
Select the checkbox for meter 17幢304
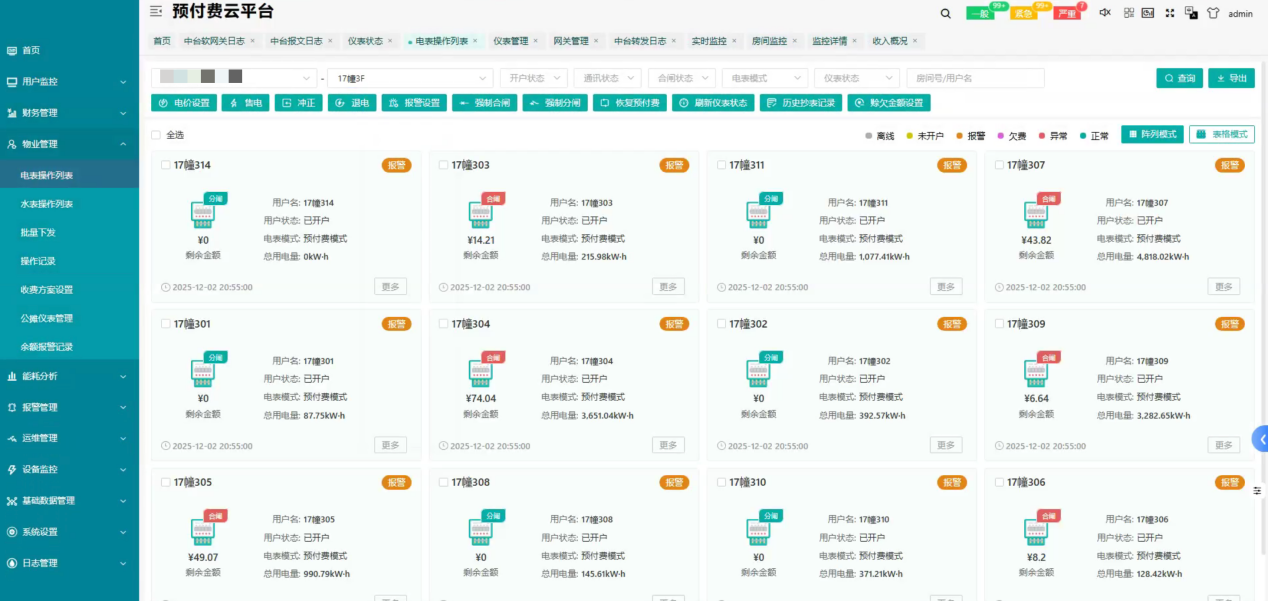tap(443, 324)
